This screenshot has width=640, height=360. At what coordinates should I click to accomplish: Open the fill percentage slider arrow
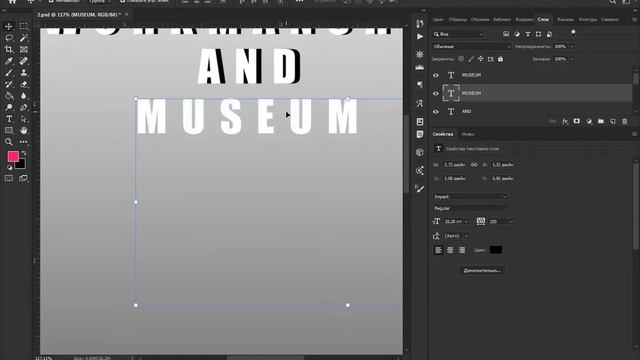(571, 59)
